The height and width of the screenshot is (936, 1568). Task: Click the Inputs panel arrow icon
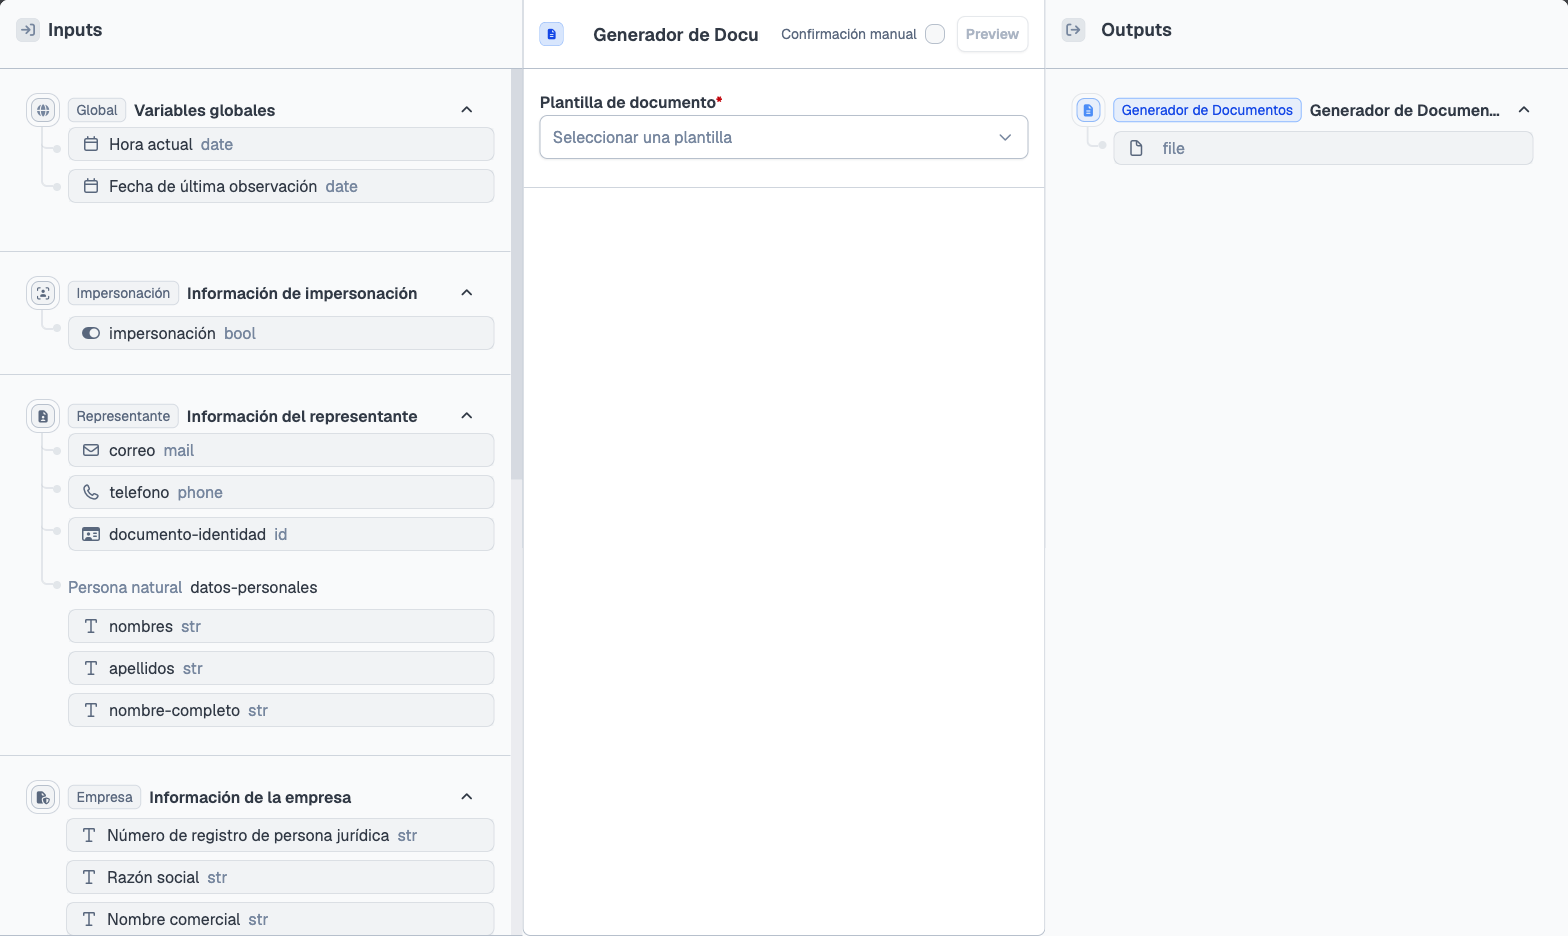28,30
